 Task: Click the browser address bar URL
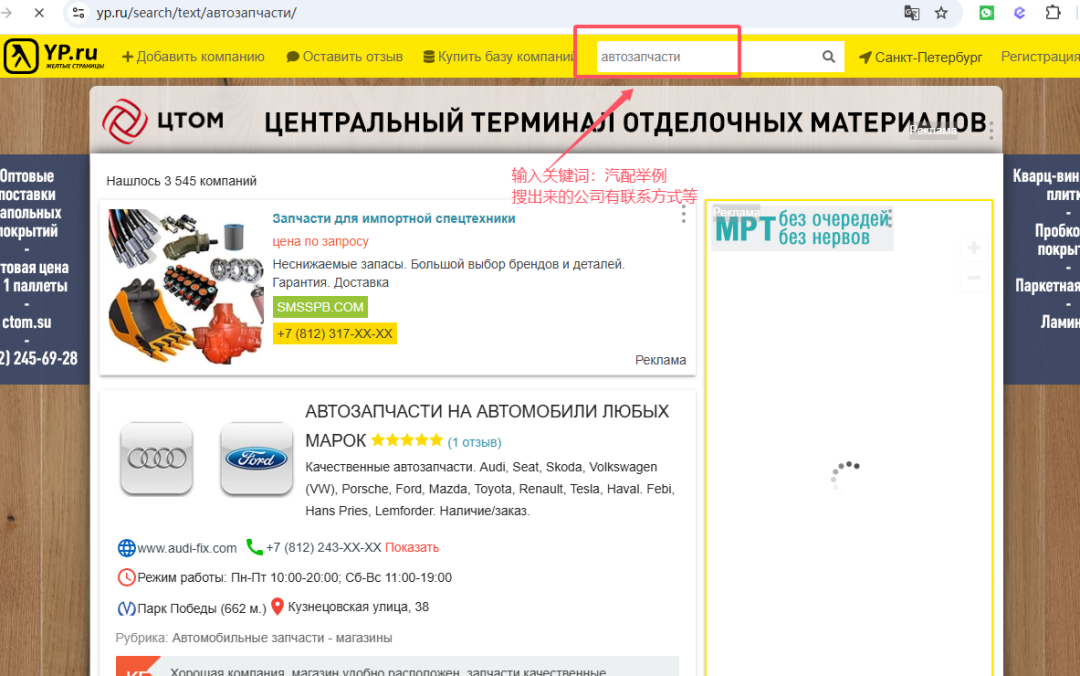(x=196, y=12)
